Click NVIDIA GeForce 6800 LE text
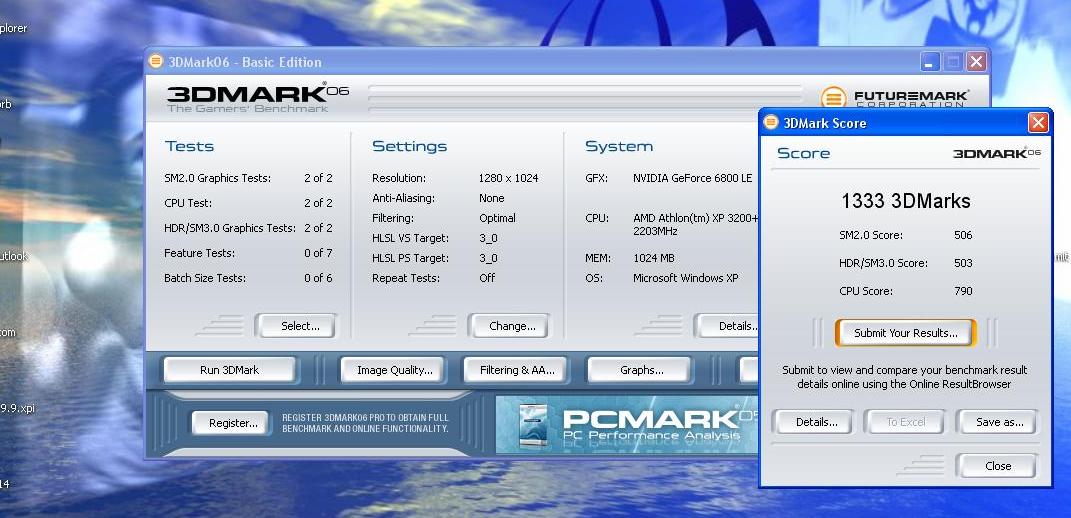This screenshot has width=1071, height=518. tap(693, 178)
